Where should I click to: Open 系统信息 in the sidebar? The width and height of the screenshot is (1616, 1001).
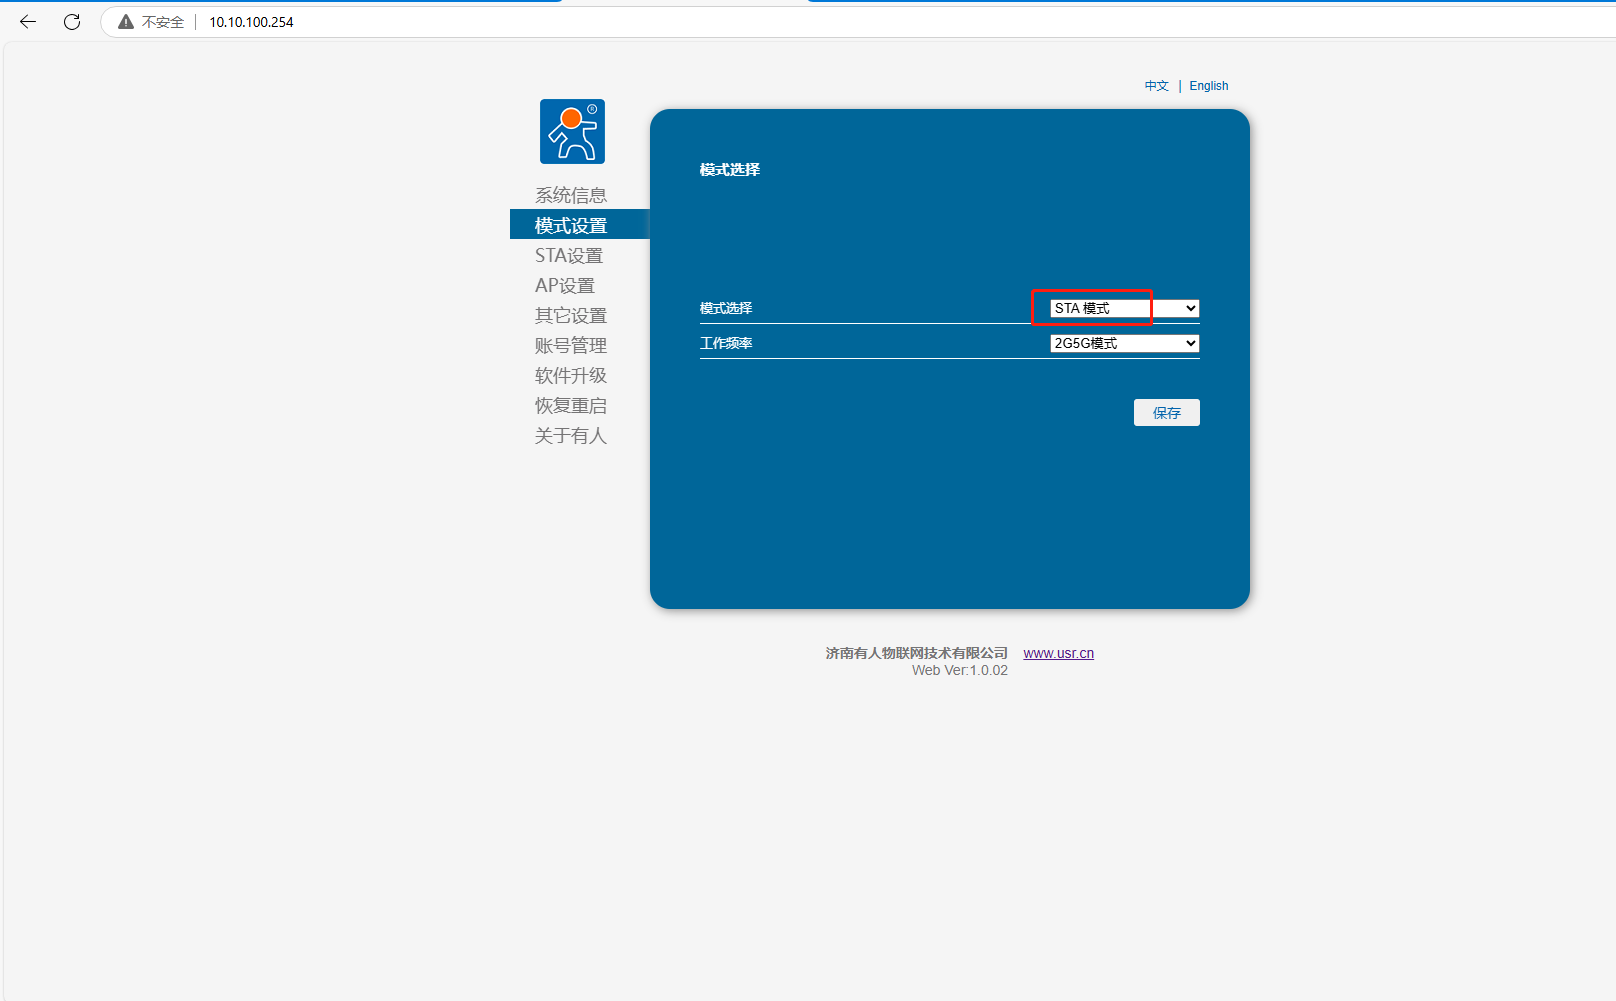tap(570, 195)
